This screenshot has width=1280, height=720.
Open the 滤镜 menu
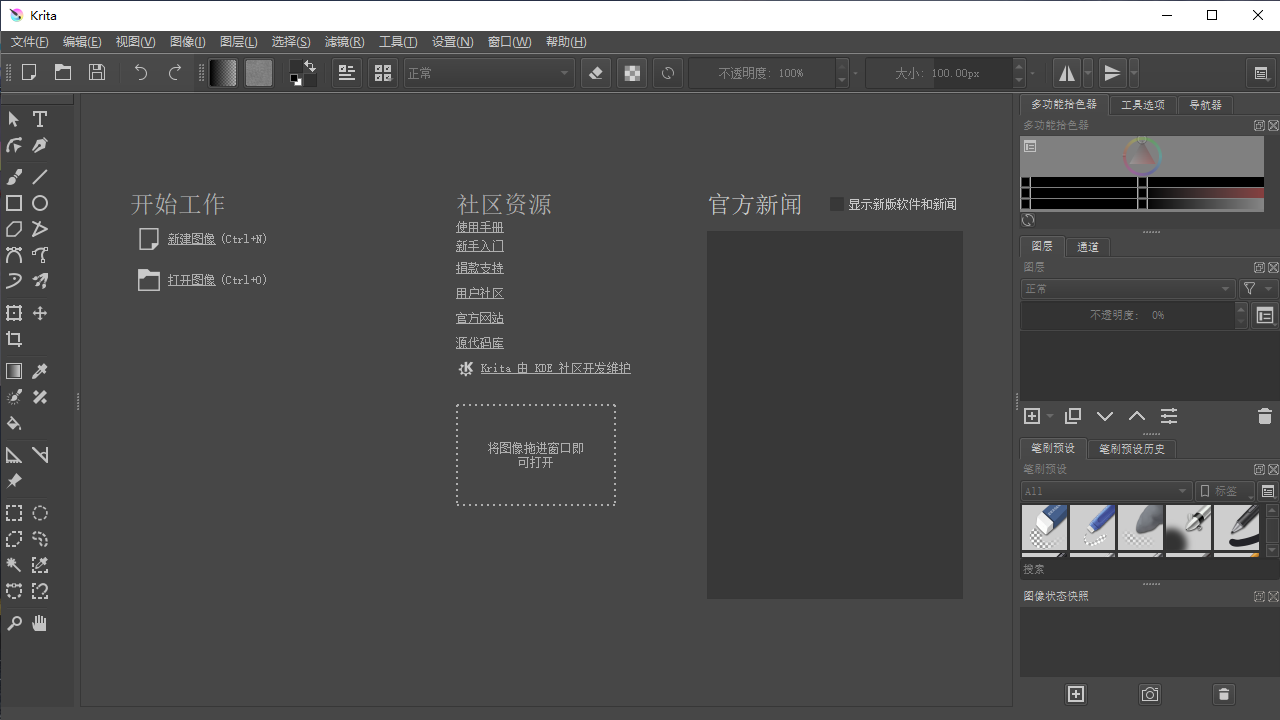pos(344,41)
